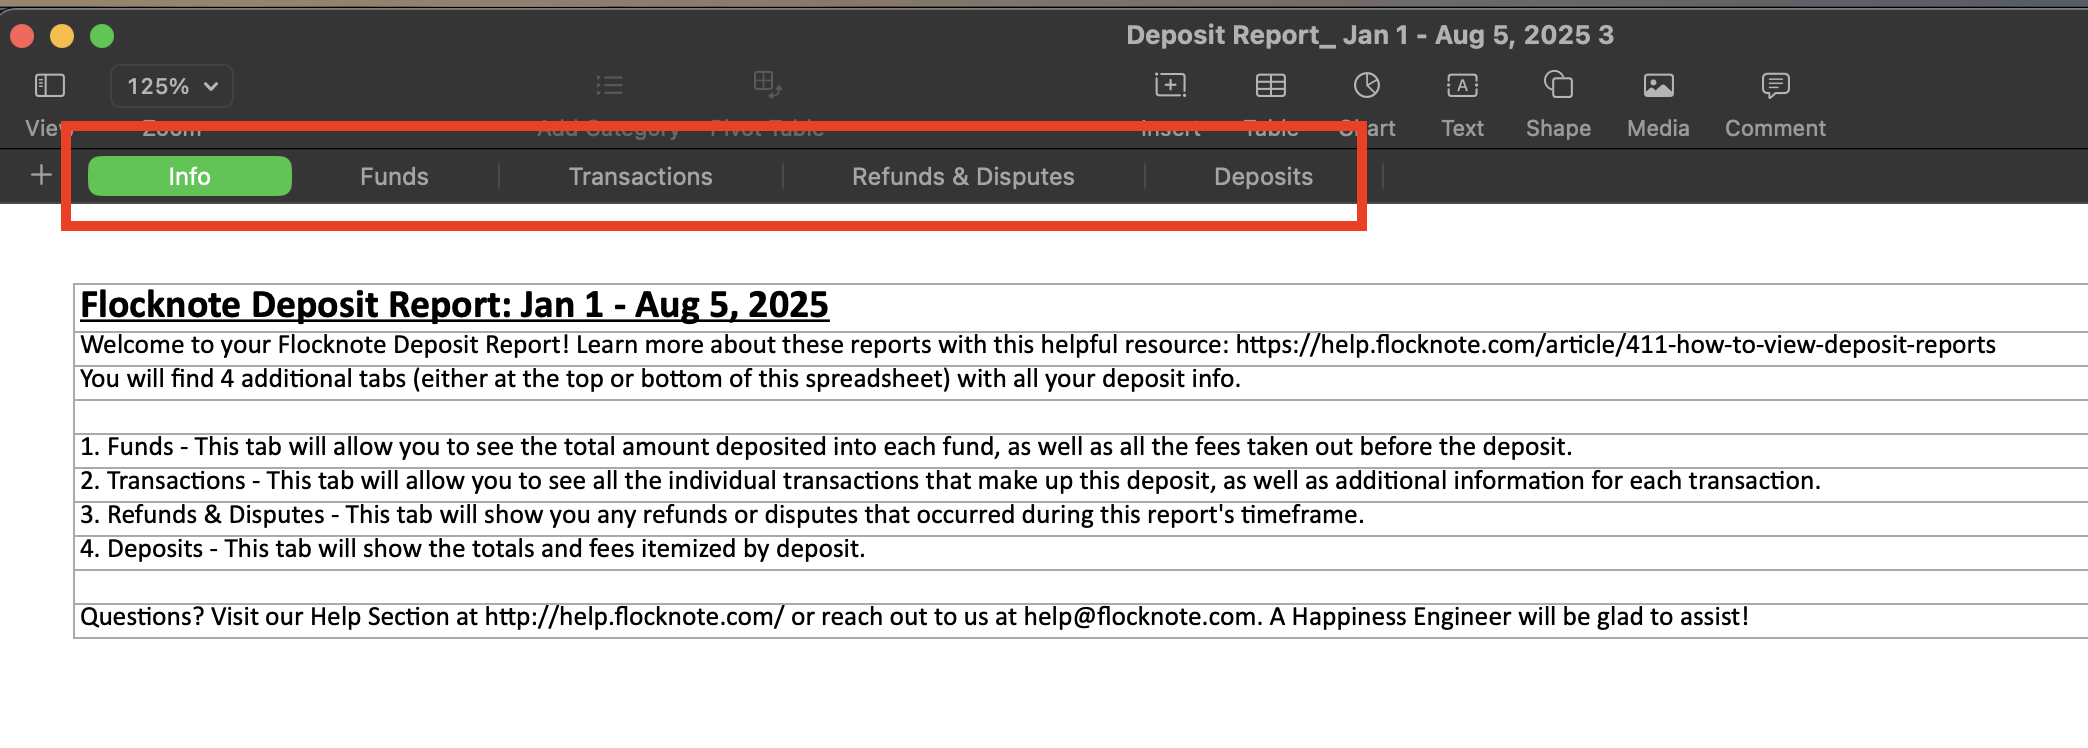The height and width of the screenshot is (748, 2088).
Task: Switch to the Transactions sheet tab
Action: pyautogui.click(x=641, y=176)
